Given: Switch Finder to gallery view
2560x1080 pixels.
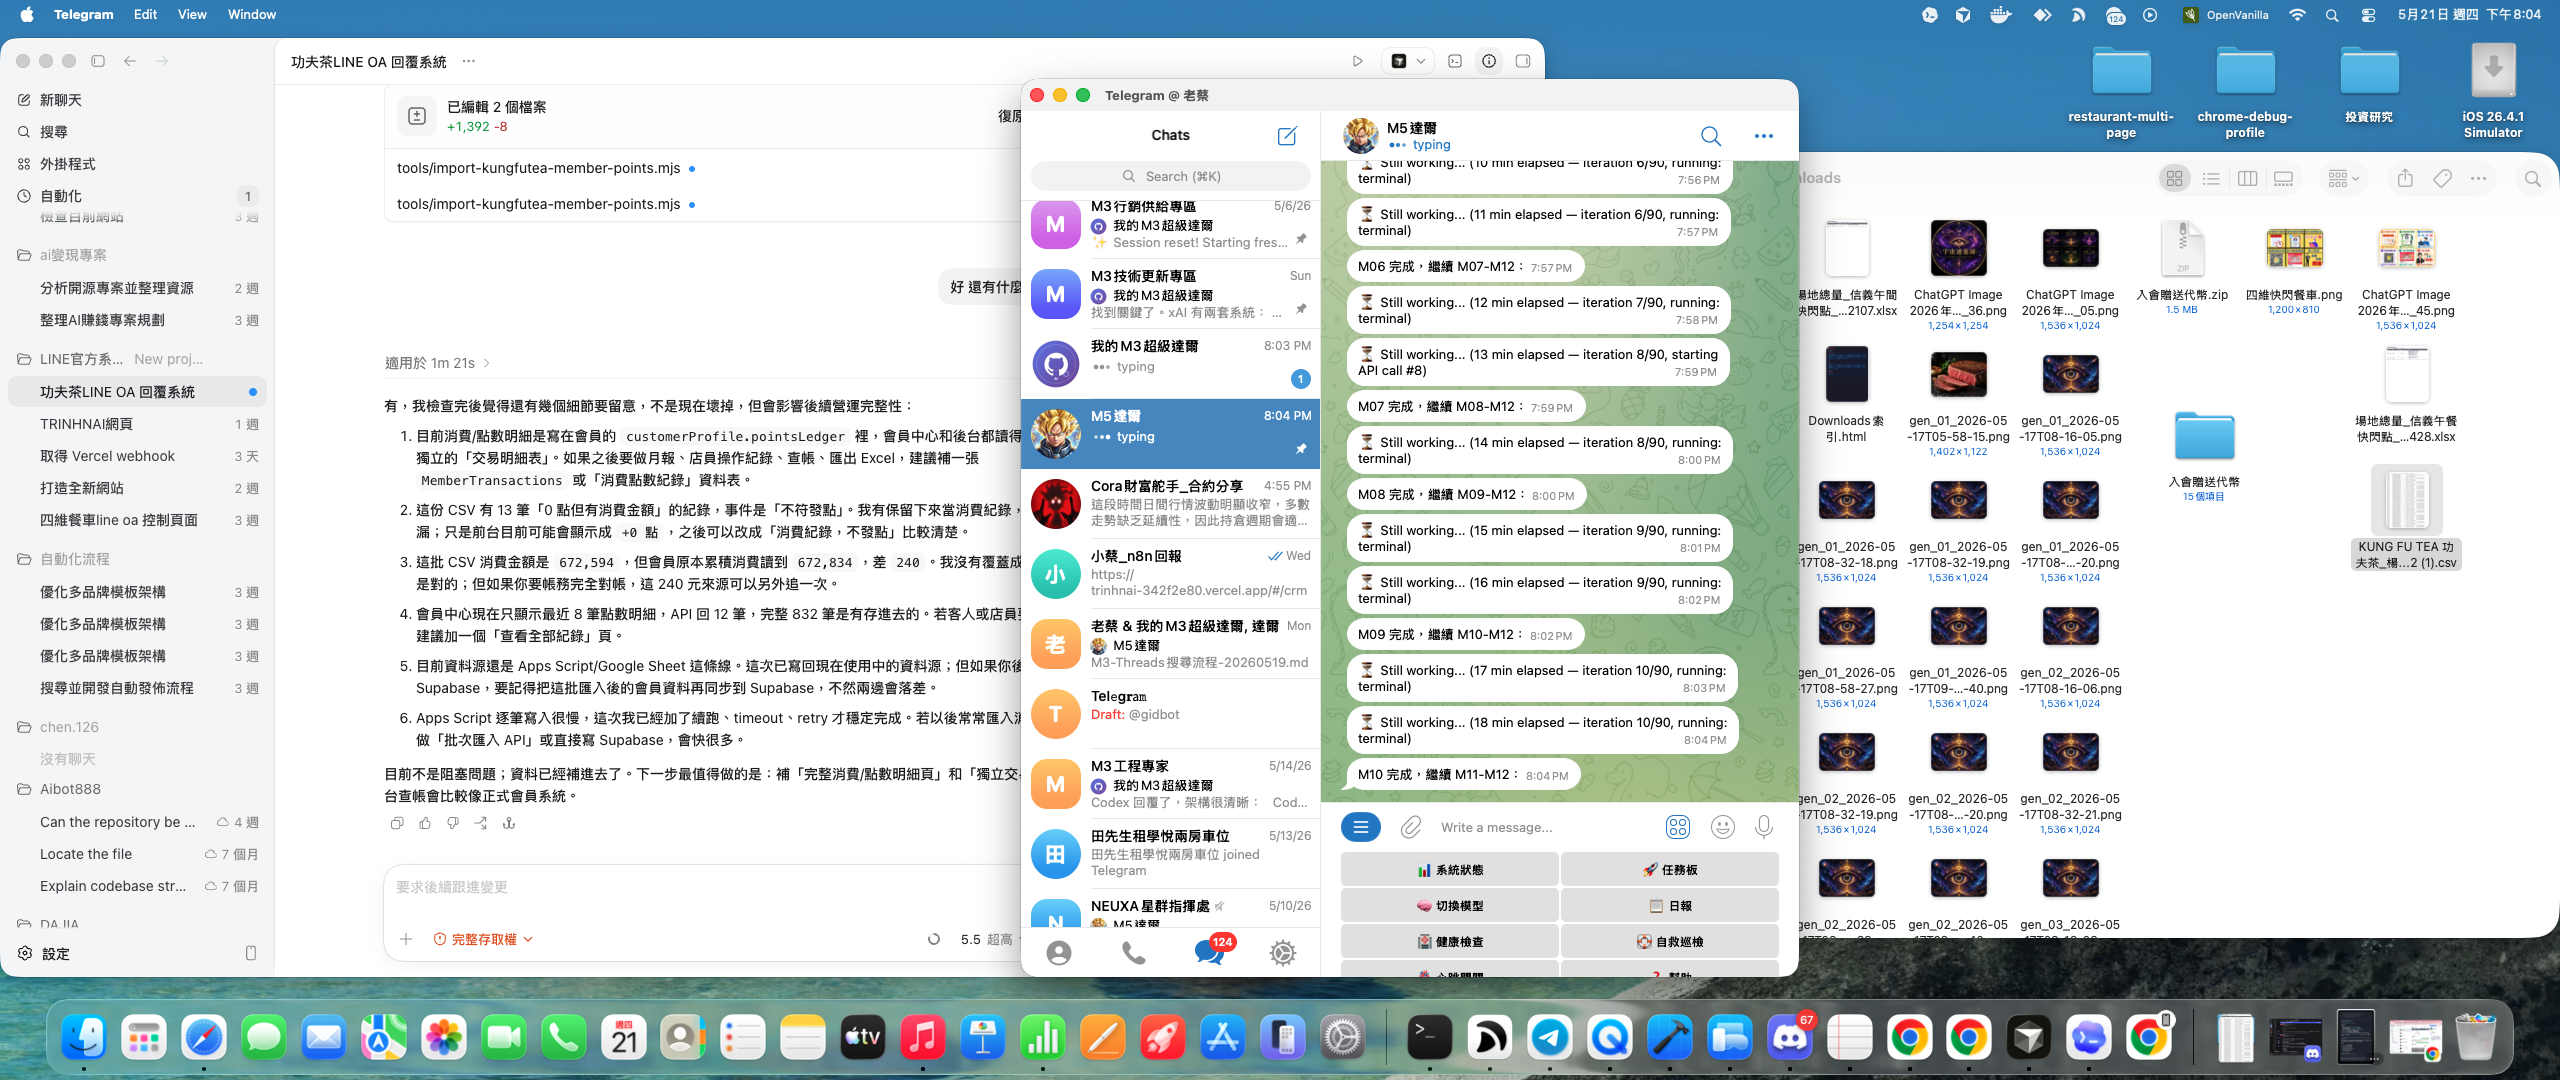Looking at the screenshot, I should tap(2284, 178).
